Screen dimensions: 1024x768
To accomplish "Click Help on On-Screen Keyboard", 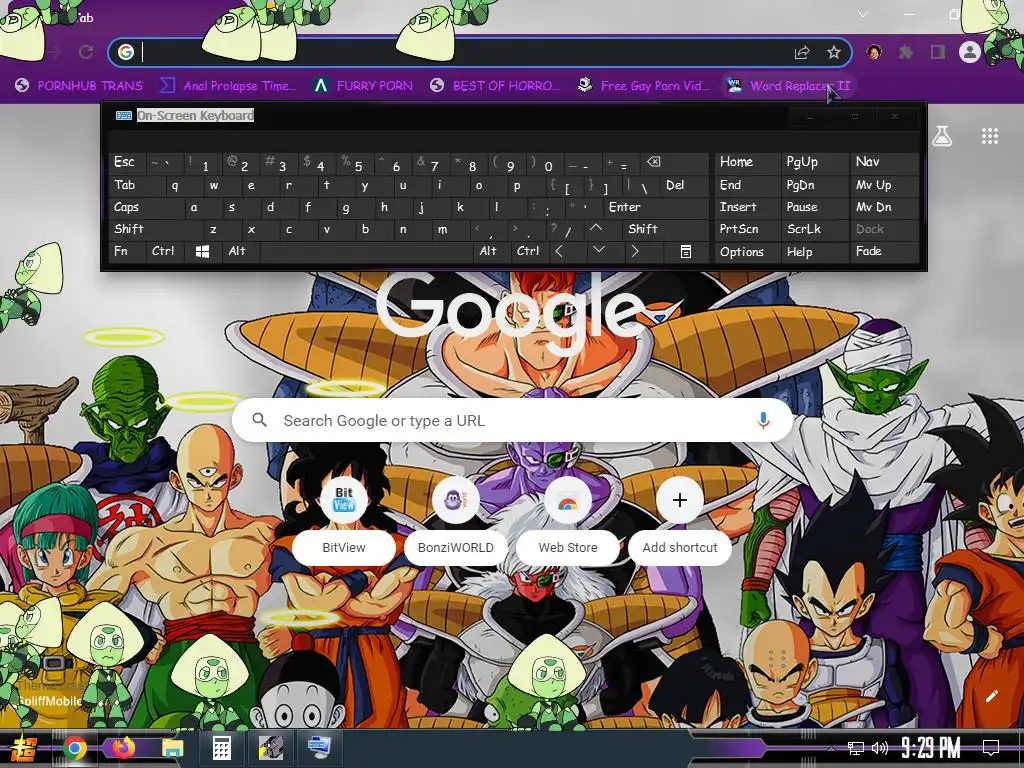I will click(814, 251).
